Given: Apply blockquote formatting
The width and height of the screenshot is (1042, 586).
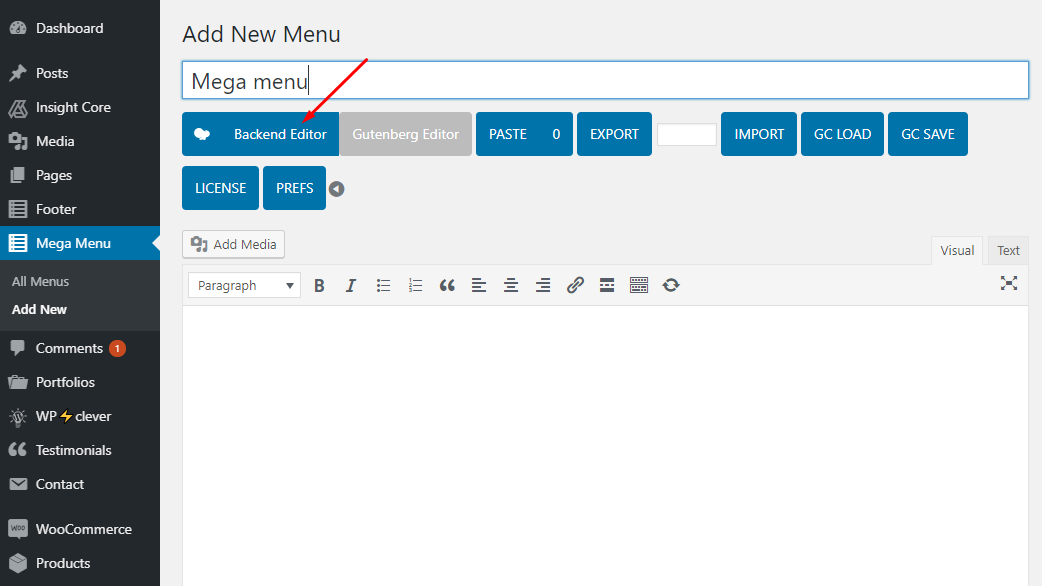Looking at the screenshot, I should coord(447,286).
